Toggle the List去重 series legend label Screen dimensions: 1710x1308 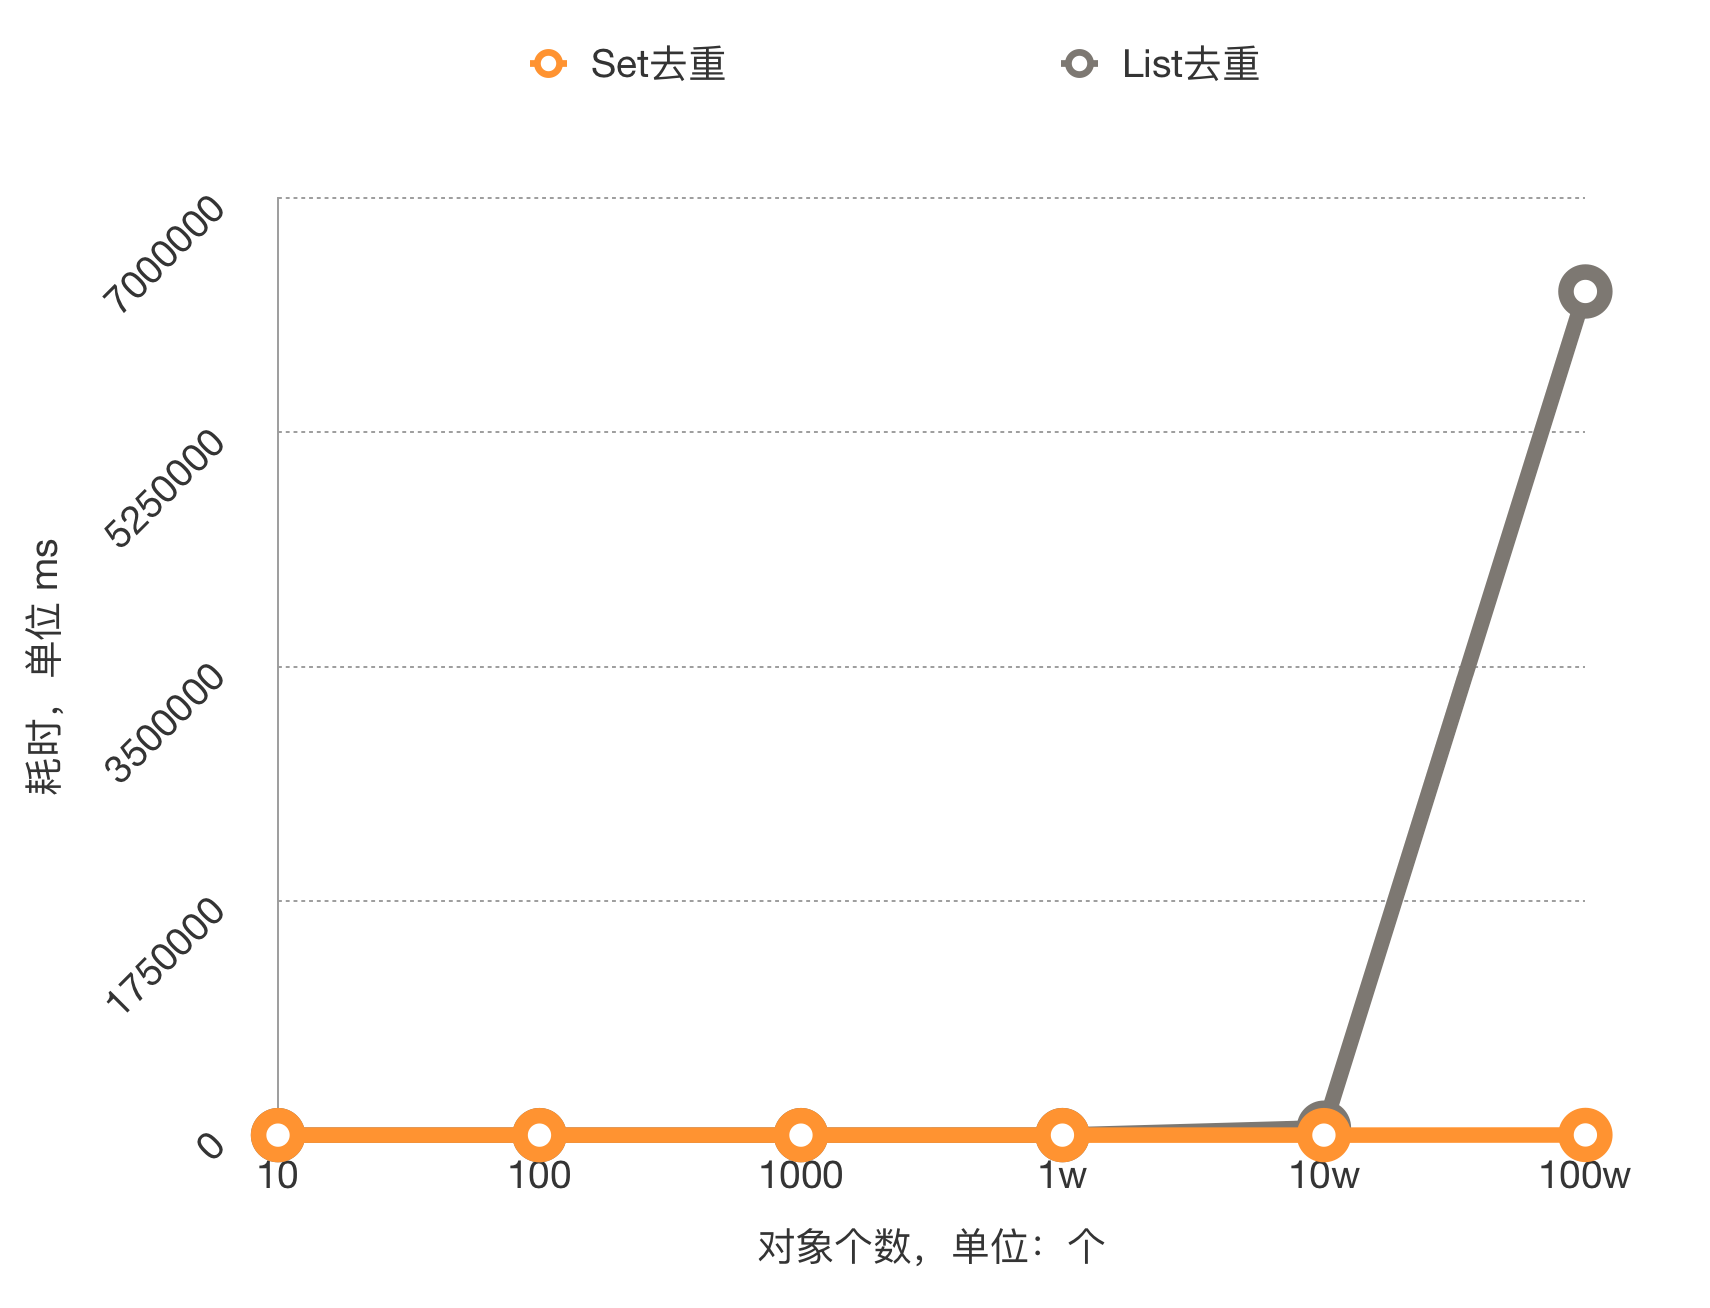pos(1190,64)
